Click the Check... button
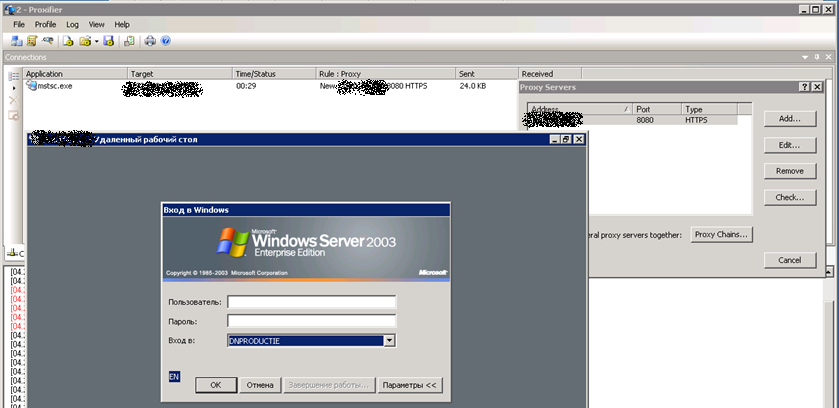The width and height of the screenshot is (839, 408). [790, 197]
